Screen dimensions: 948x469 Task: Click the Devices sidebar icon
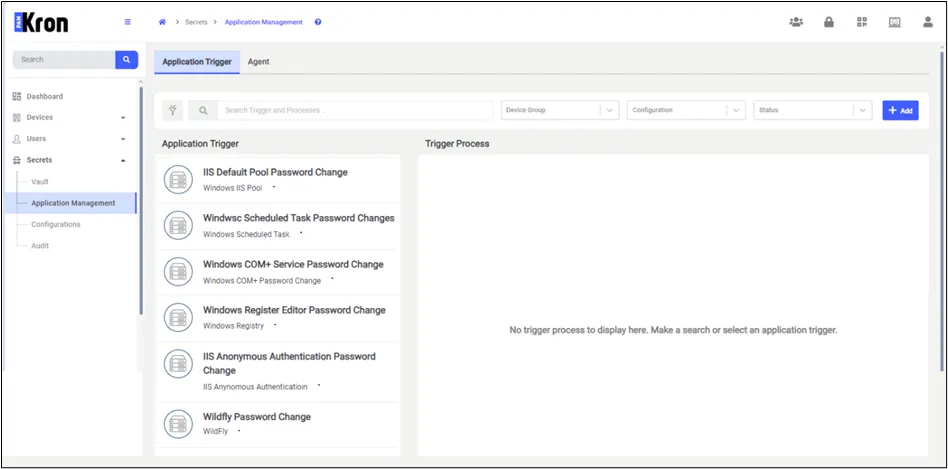[x=17, y=117]
